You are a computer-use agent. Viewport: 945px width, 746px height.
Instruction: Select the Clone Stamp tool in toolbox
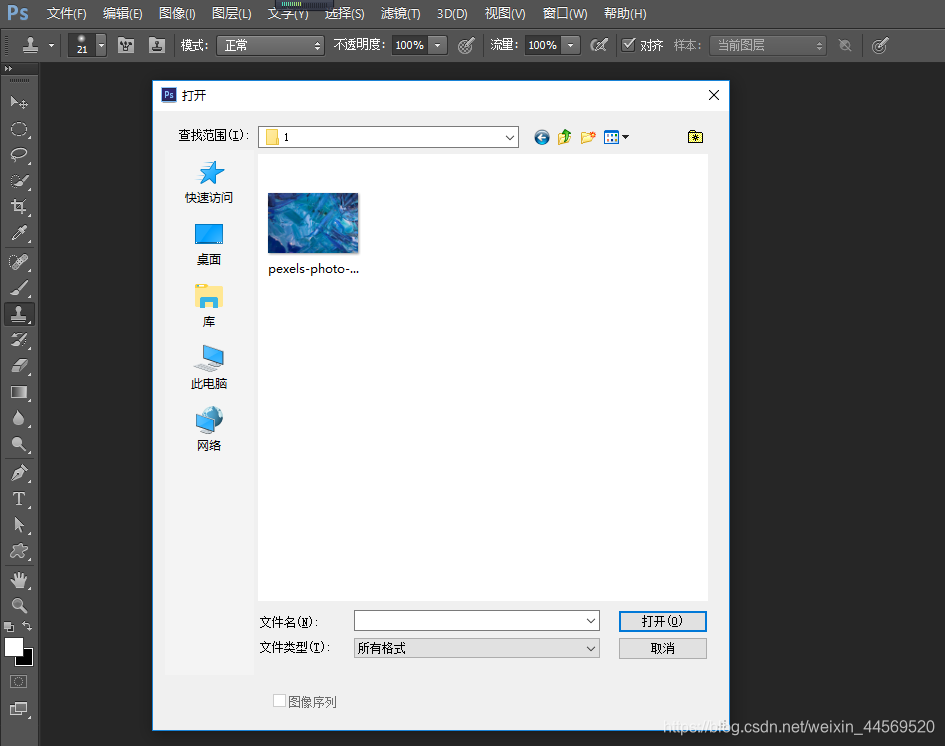[19, 314]
